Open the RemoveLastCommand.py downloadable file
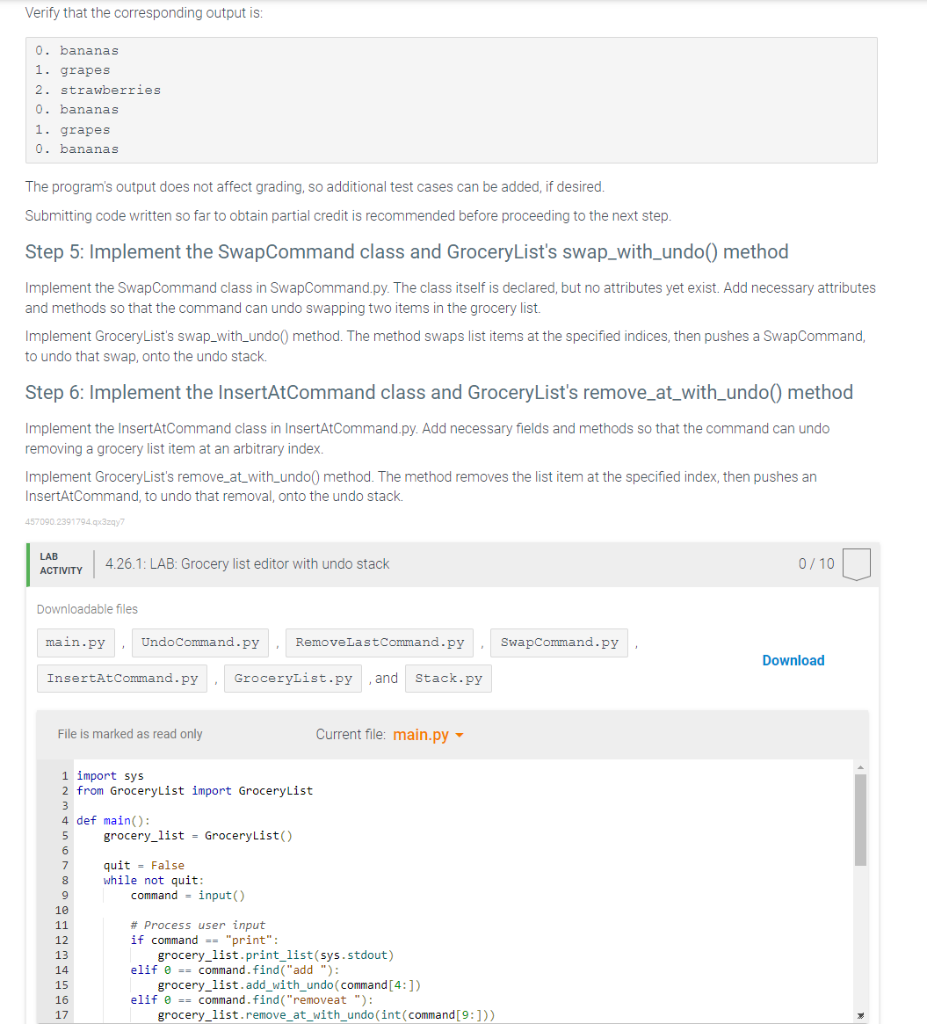This screenshot has height=1024, width=927. (379, 643)
